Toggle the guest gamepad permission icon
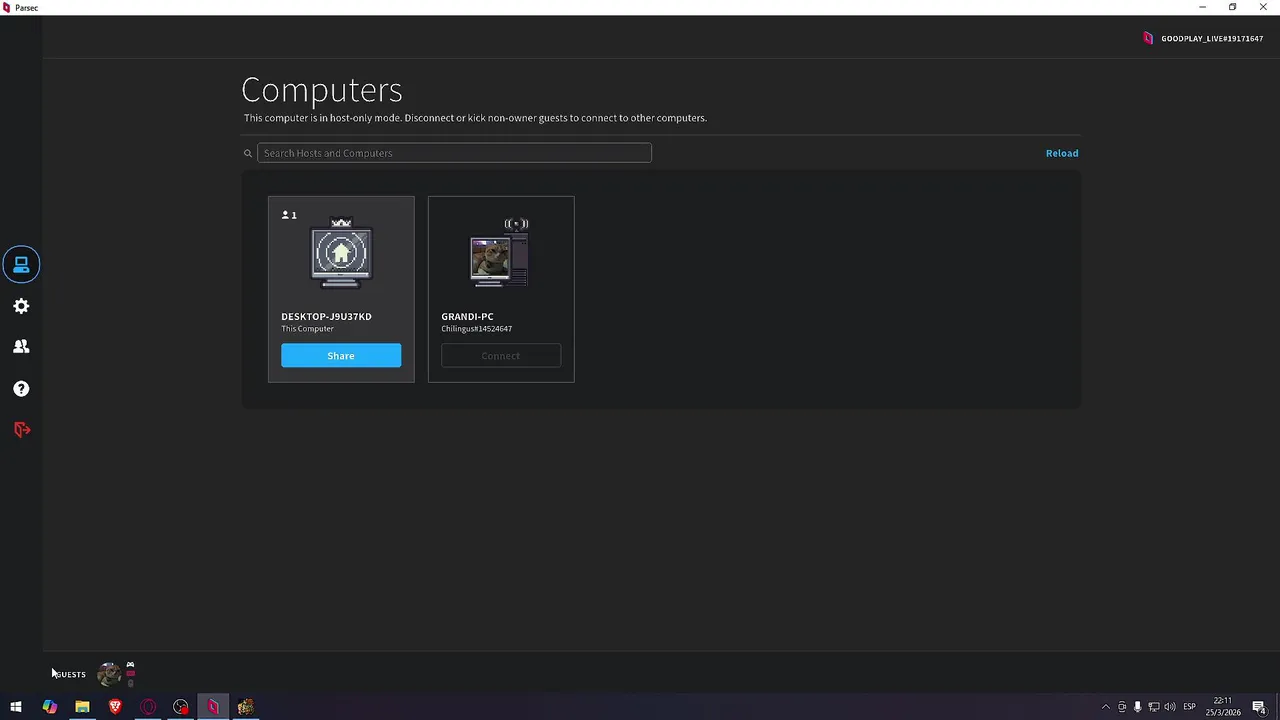Screen dimensions: 1280x720 point(130,664)
